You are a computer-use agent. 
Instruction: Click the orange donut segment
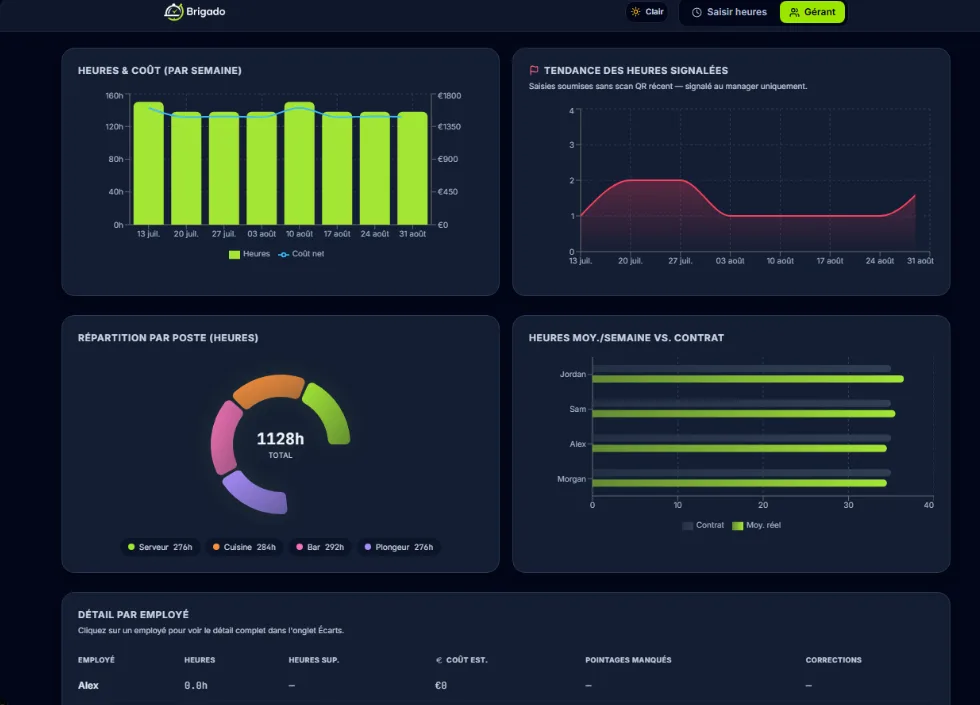coord(269,389)
